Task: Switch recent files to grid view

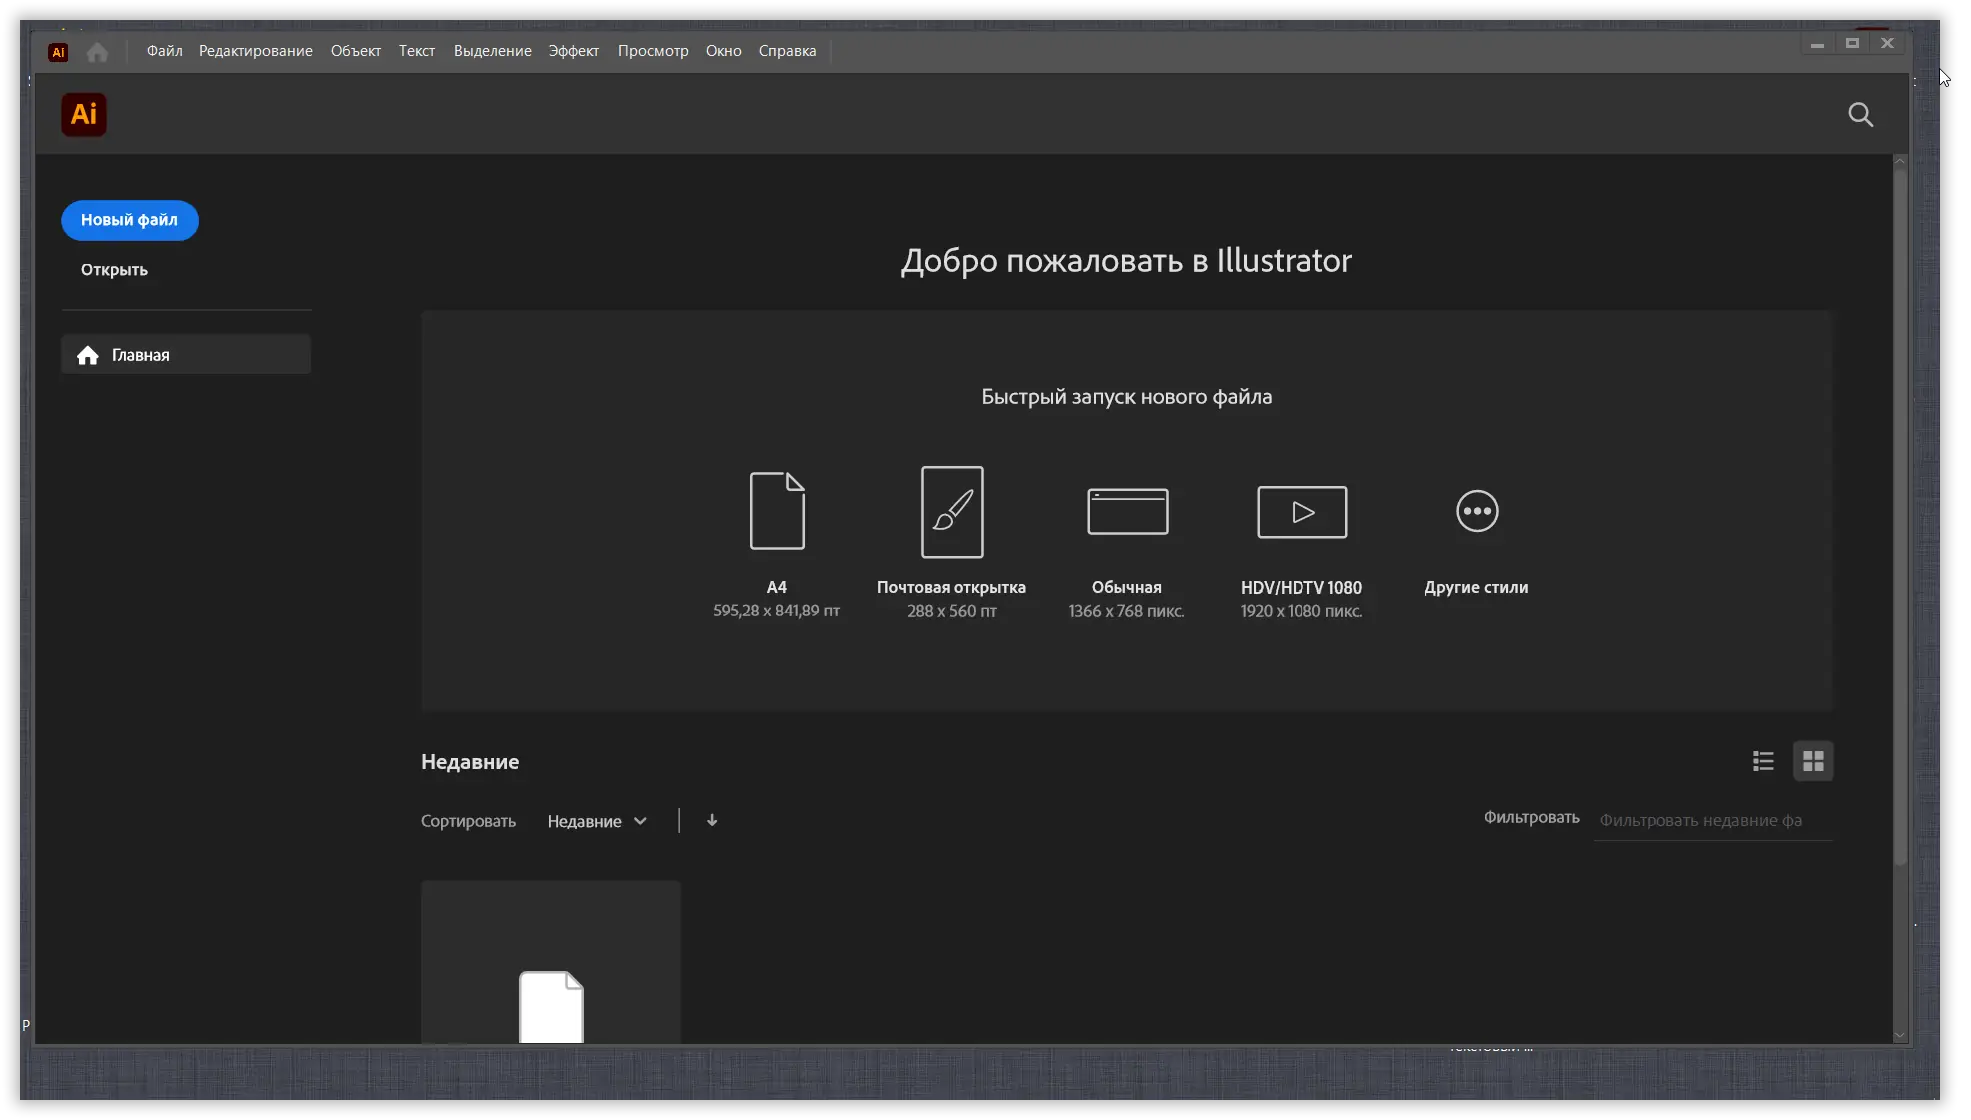Action: coord(1815,760)
